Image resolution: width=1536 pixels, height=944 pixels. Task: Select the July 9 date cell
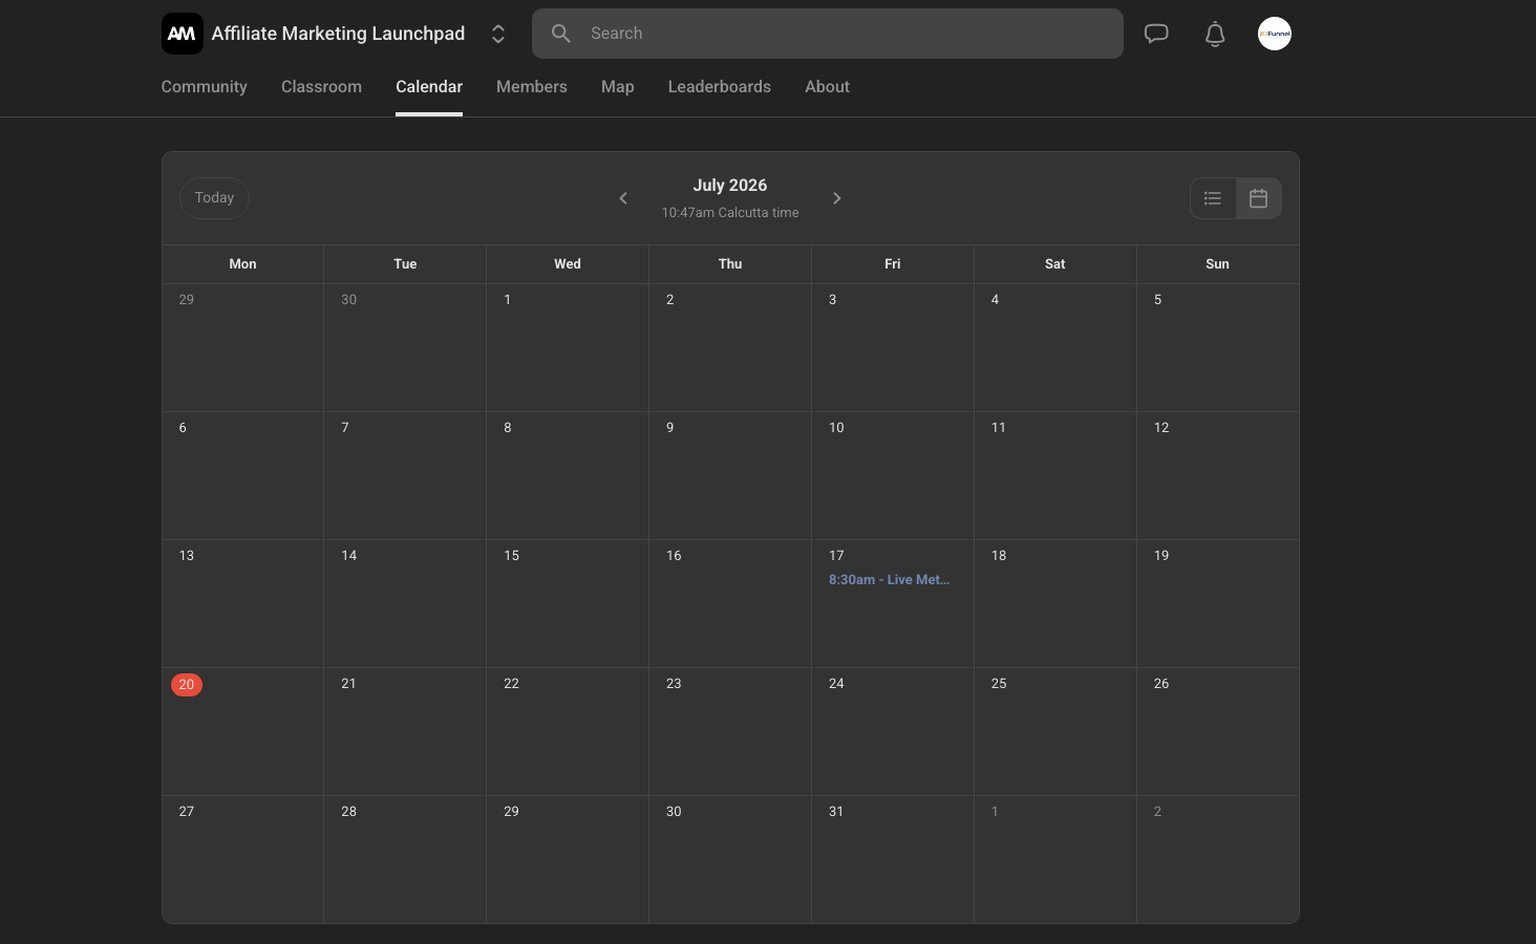pyautogui.click(x=730, y=476)
